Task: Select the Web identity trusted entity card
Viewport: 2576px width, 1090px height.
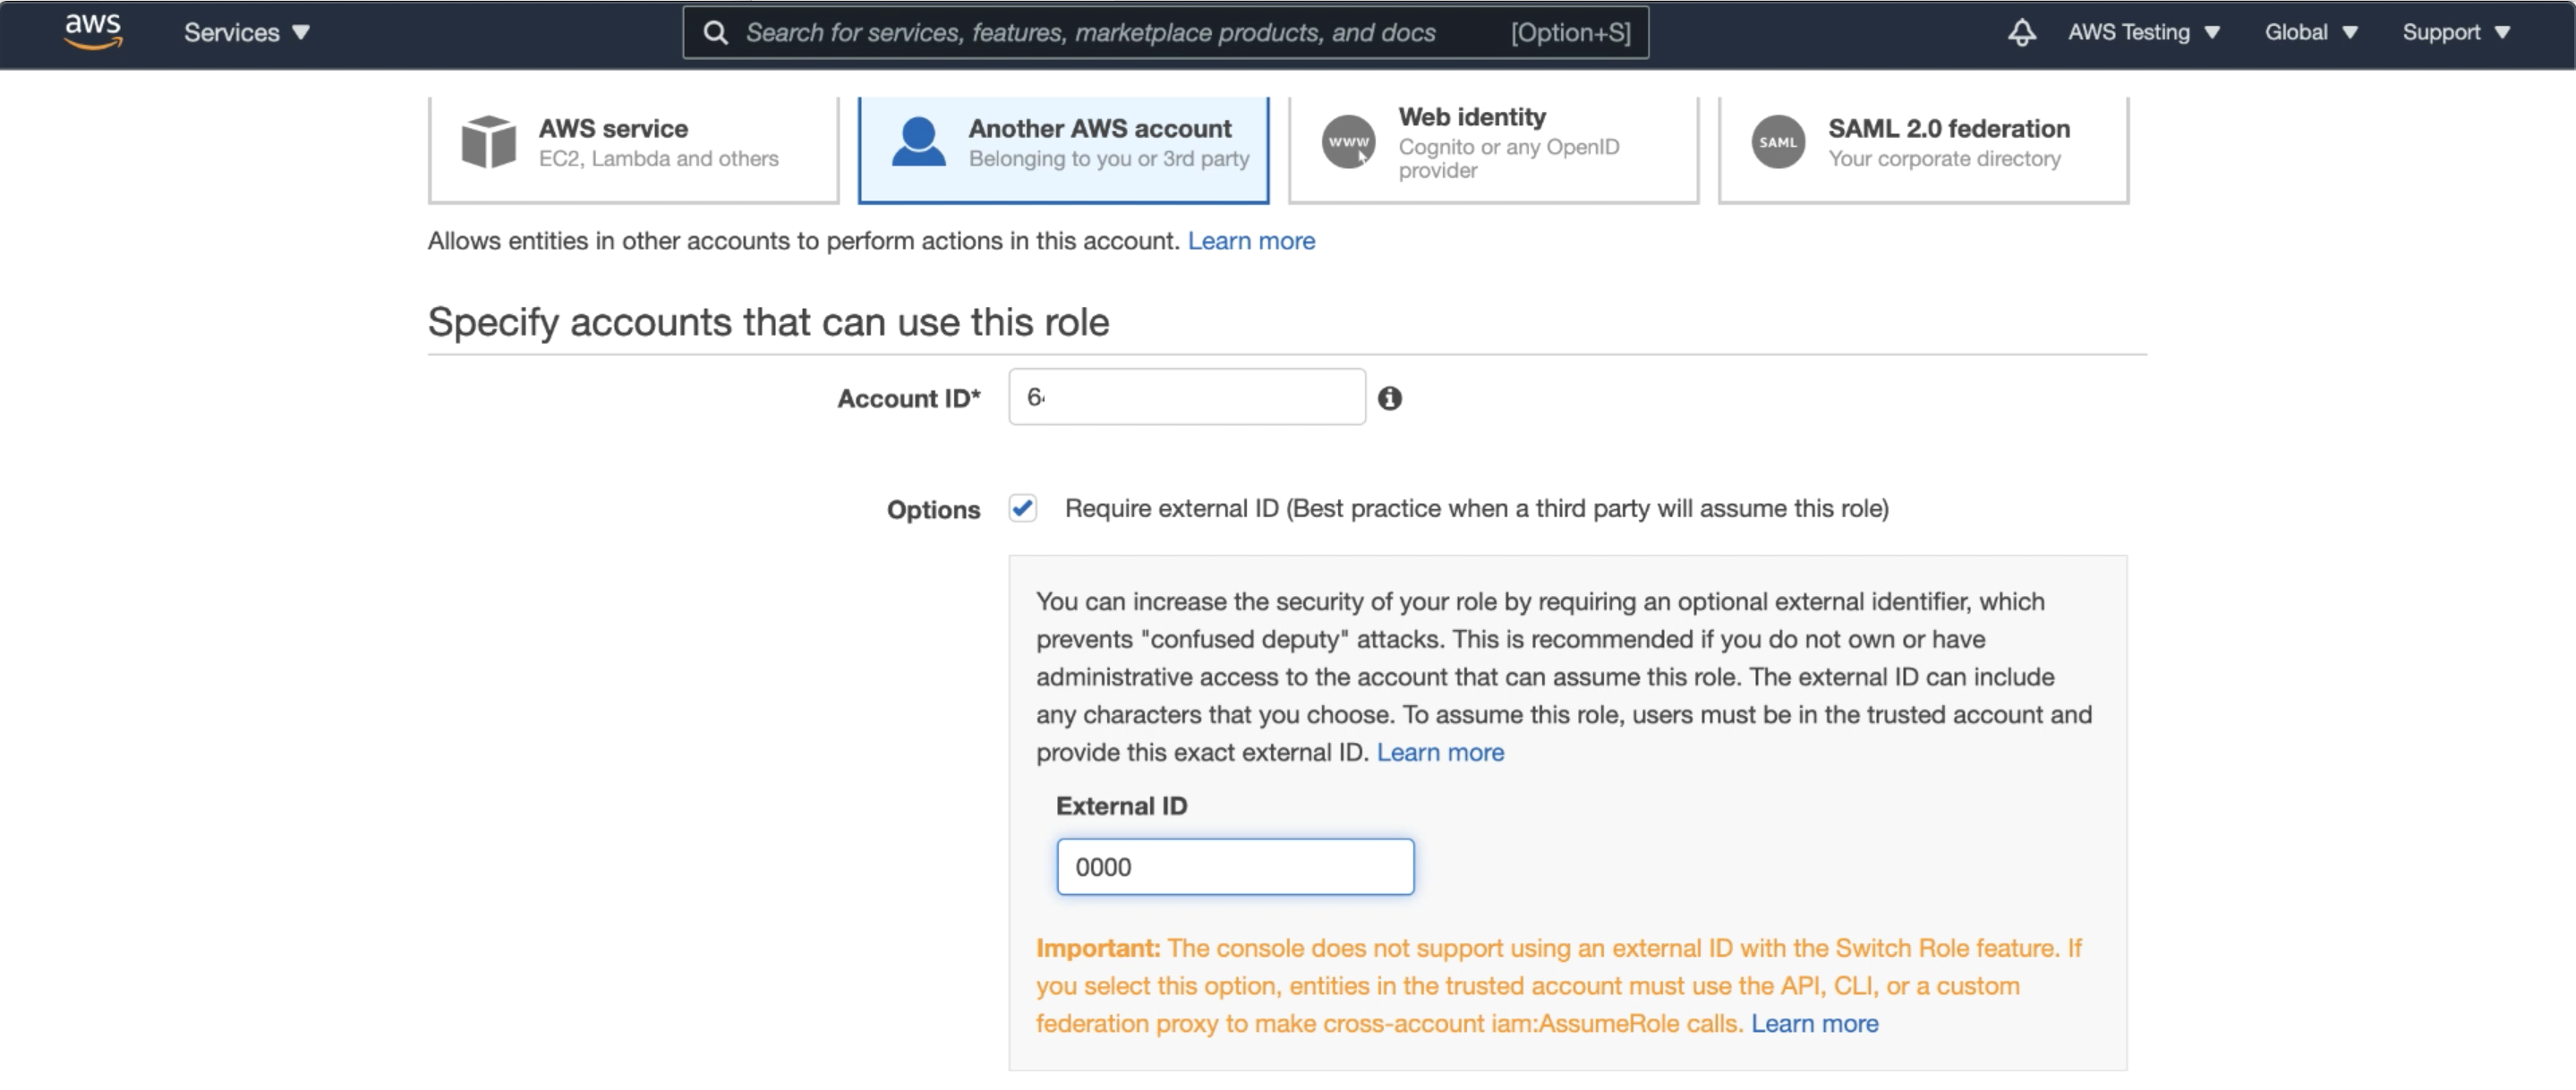Action: pyautogui.click(x=1492, y=143)
